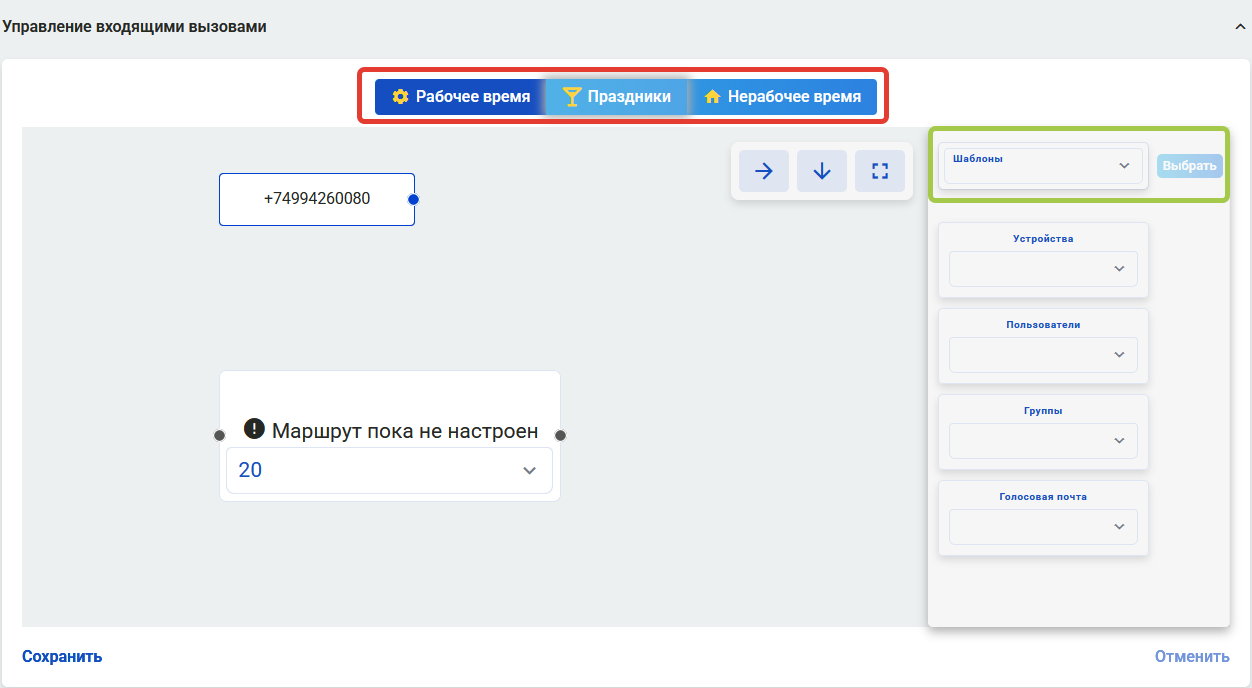Open the Устройства dropdown

pos(1043,269)
